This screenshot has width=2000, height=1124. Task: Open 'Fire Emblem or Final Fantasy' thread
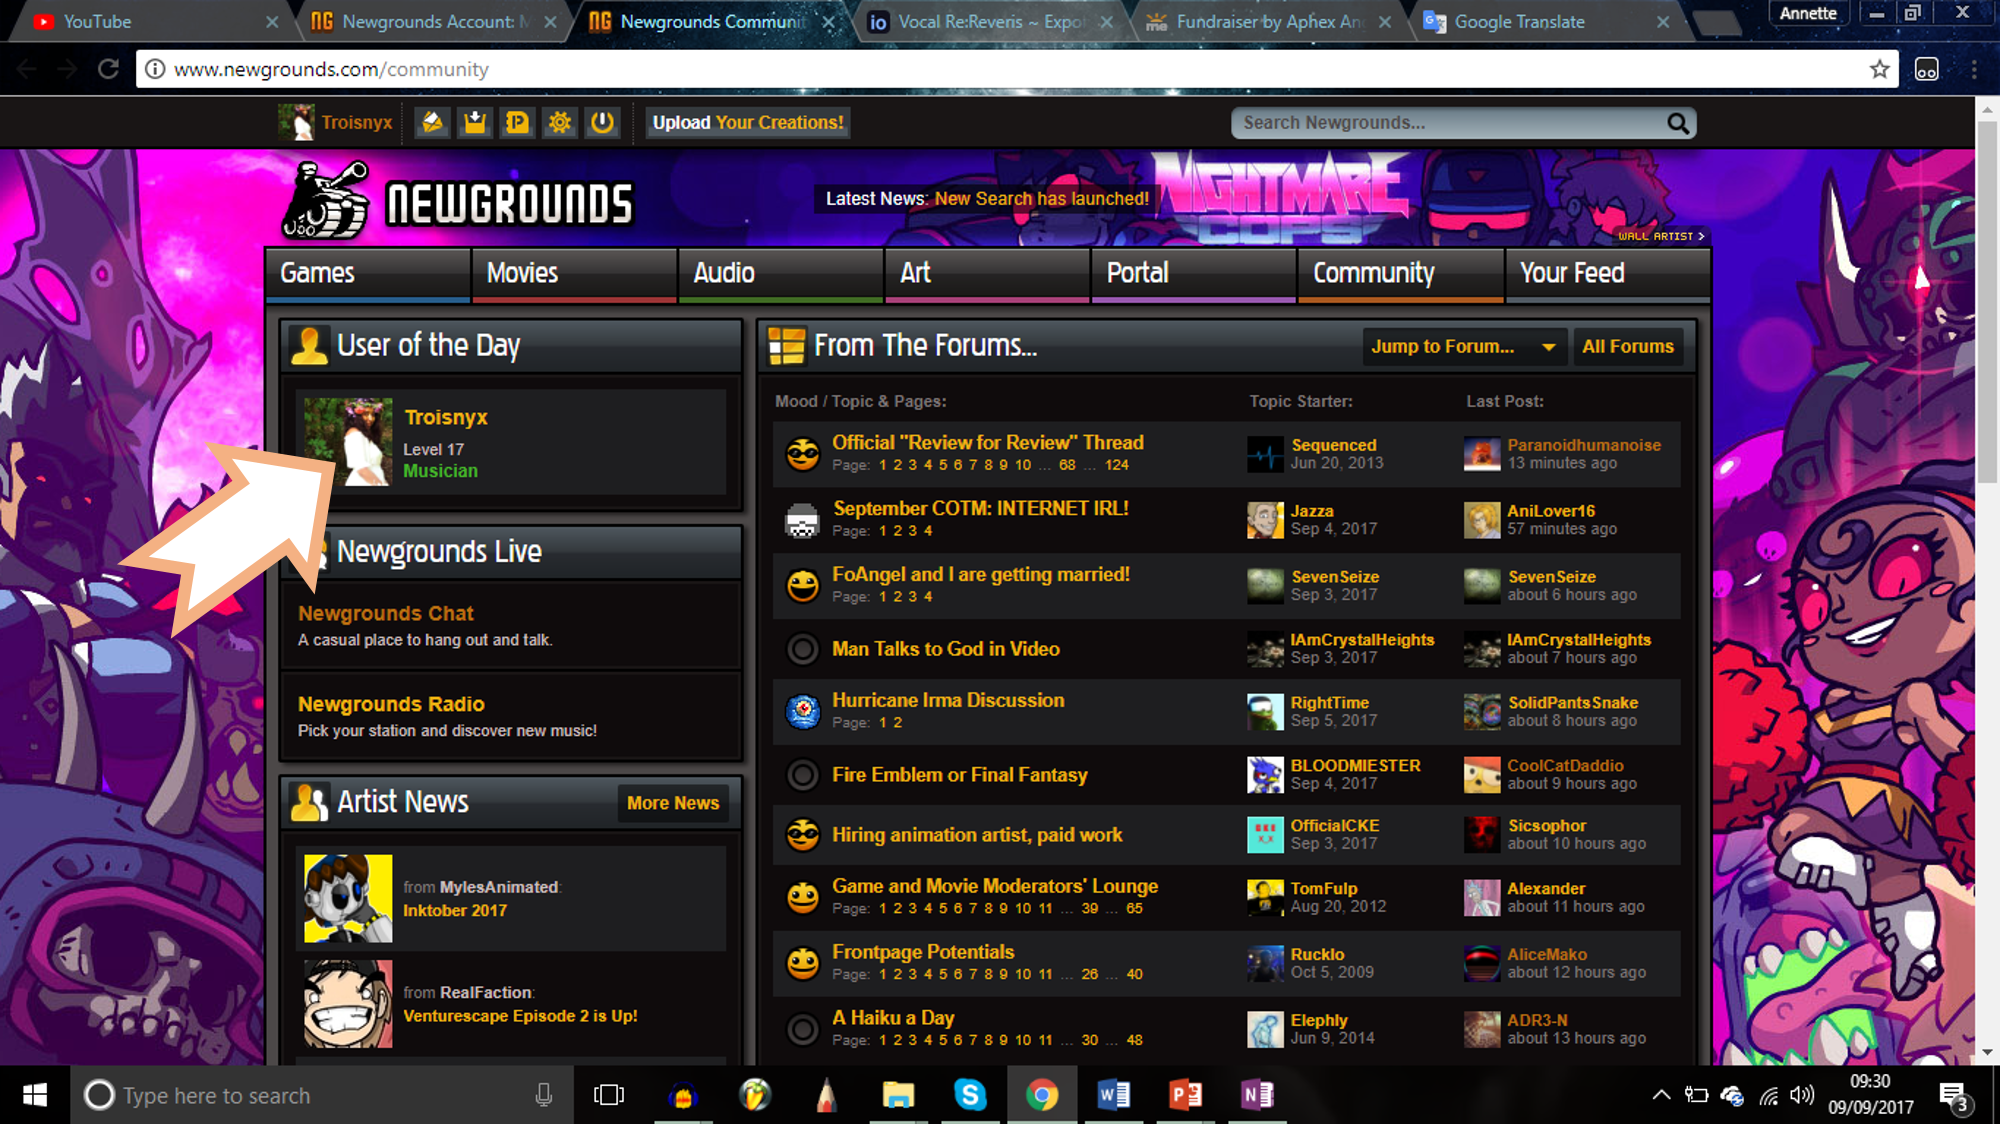960,775
